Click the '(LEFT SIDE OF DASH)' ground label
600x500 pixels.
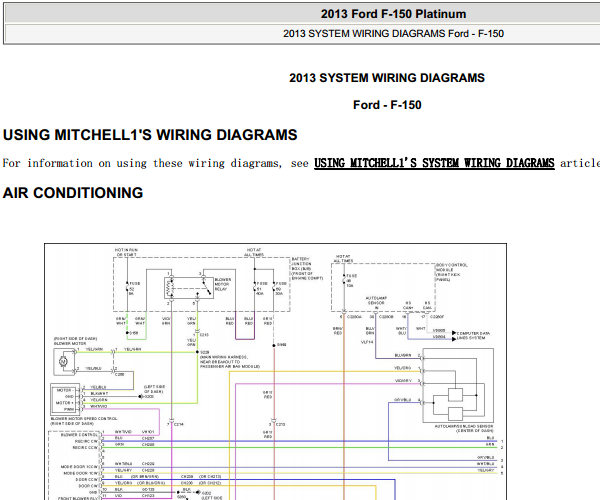pyautogui.click(x=154, y=389)
